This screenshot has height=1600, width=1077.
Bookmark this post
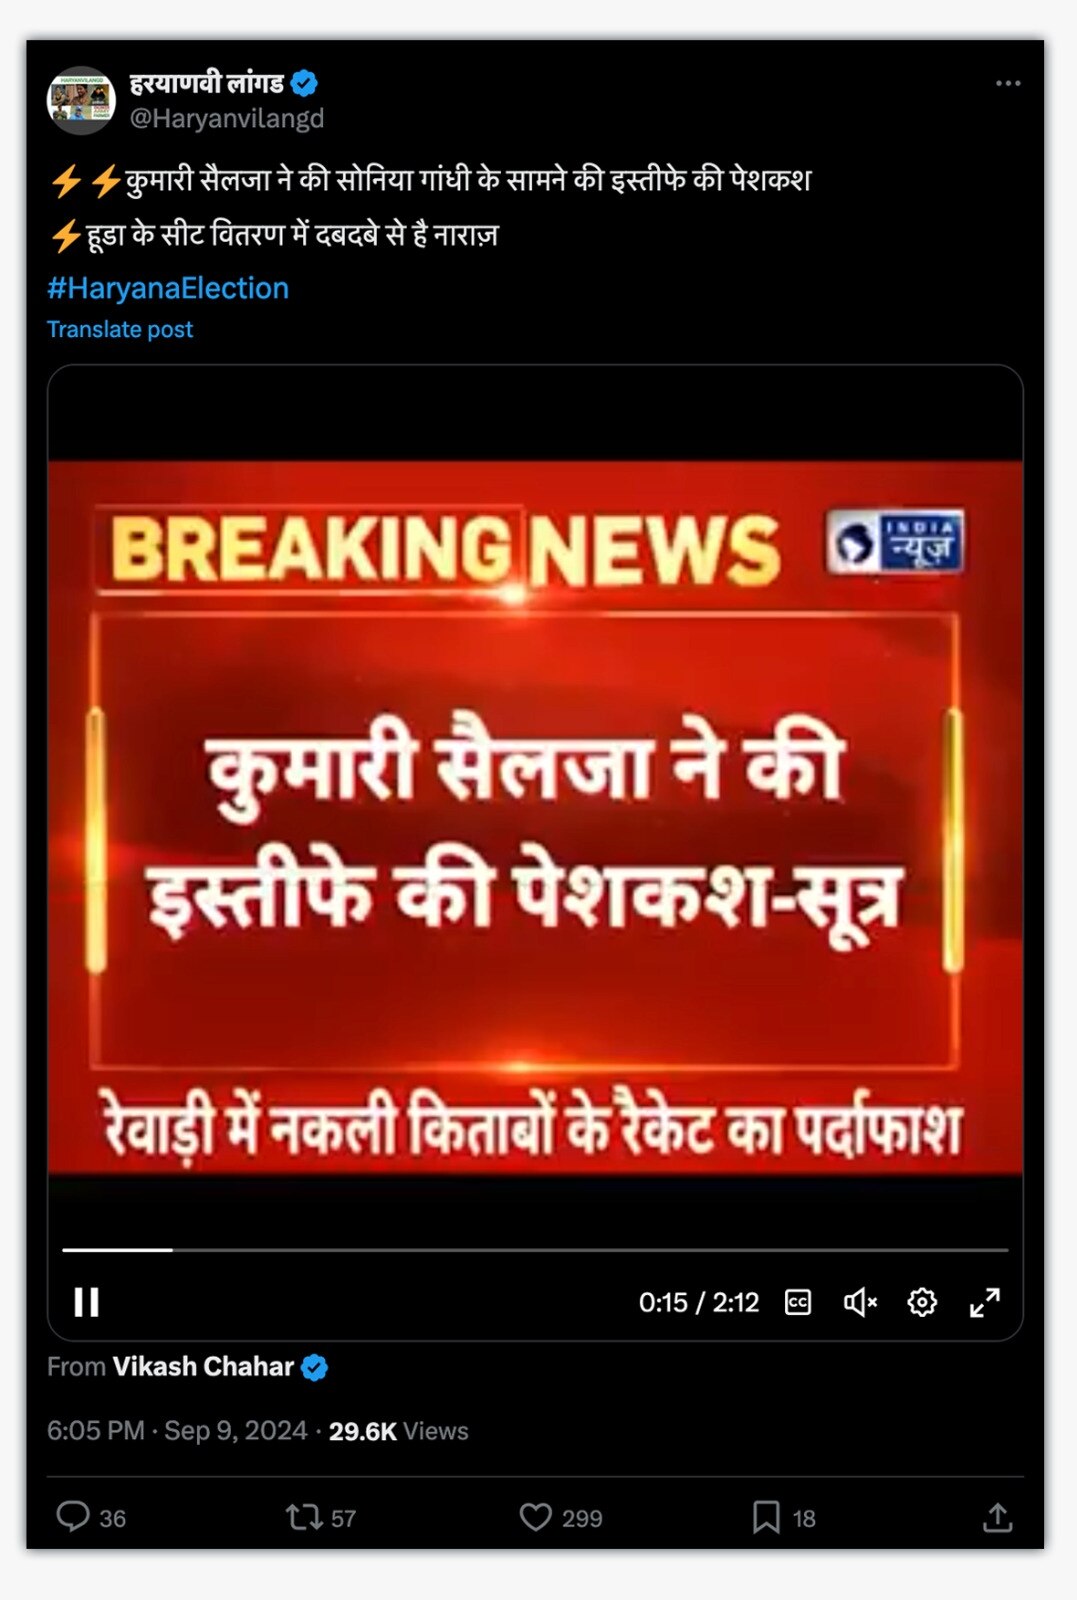(766, 1517)
